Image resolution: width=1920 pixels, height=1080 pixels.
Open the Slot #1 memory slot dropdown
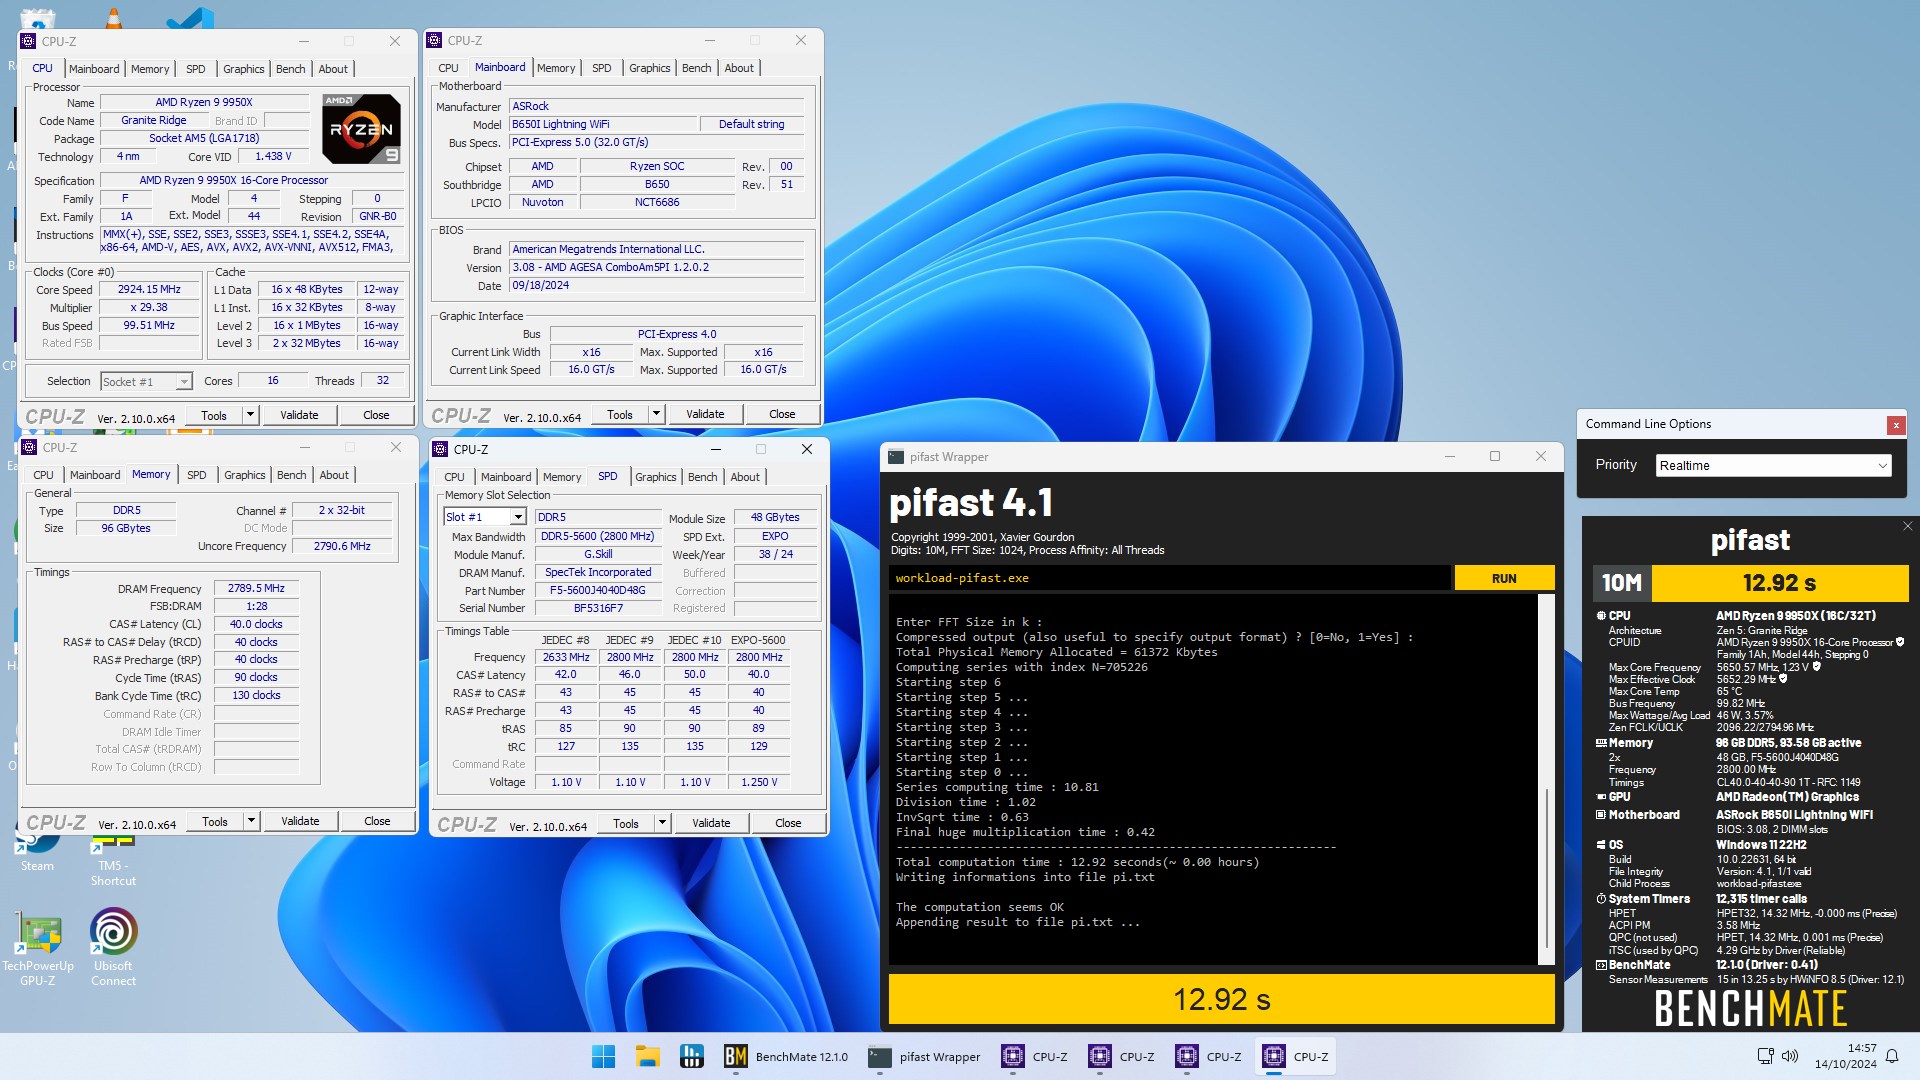(x=484, y=517)
